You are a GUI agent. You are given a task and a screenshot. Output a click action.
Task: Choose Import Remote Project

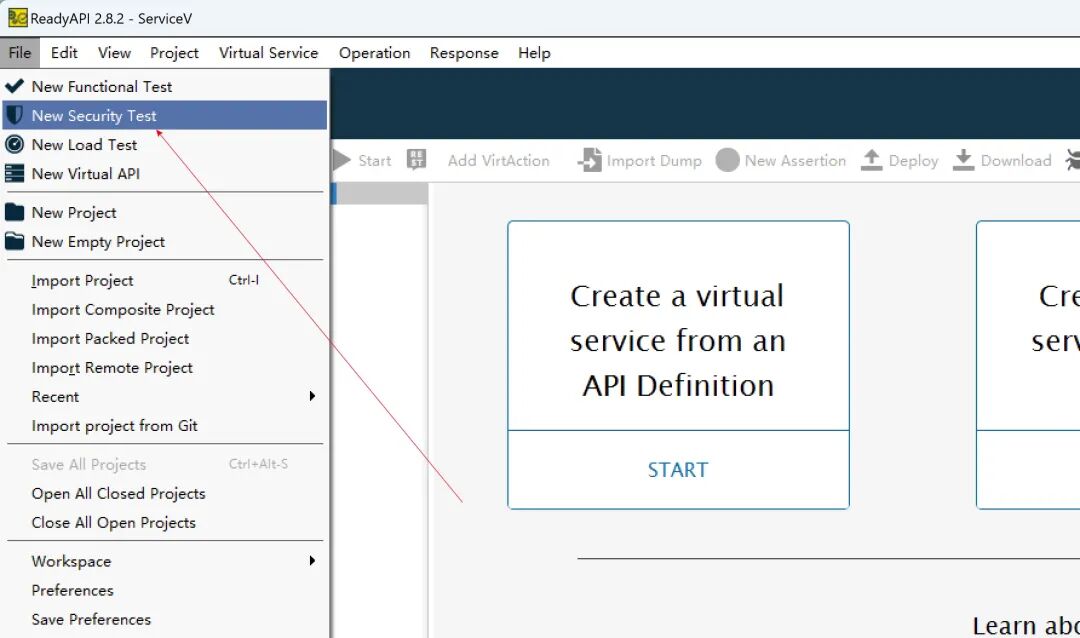pyautogui.click(x=165, y=367)
